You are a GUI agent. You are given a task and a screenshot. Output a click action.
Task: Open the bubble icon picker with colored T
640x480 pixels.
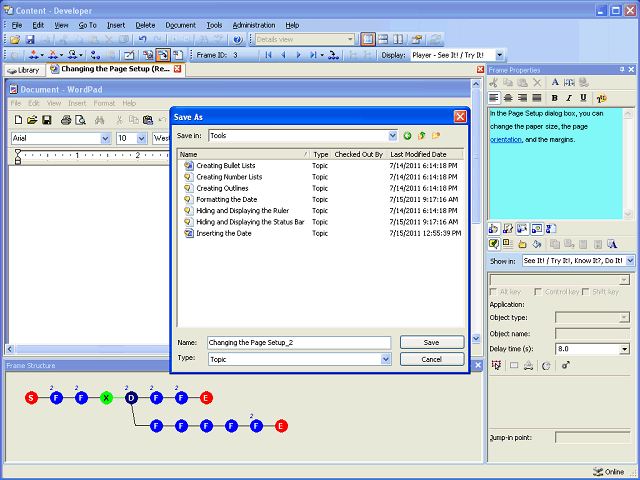click(601, 98)
